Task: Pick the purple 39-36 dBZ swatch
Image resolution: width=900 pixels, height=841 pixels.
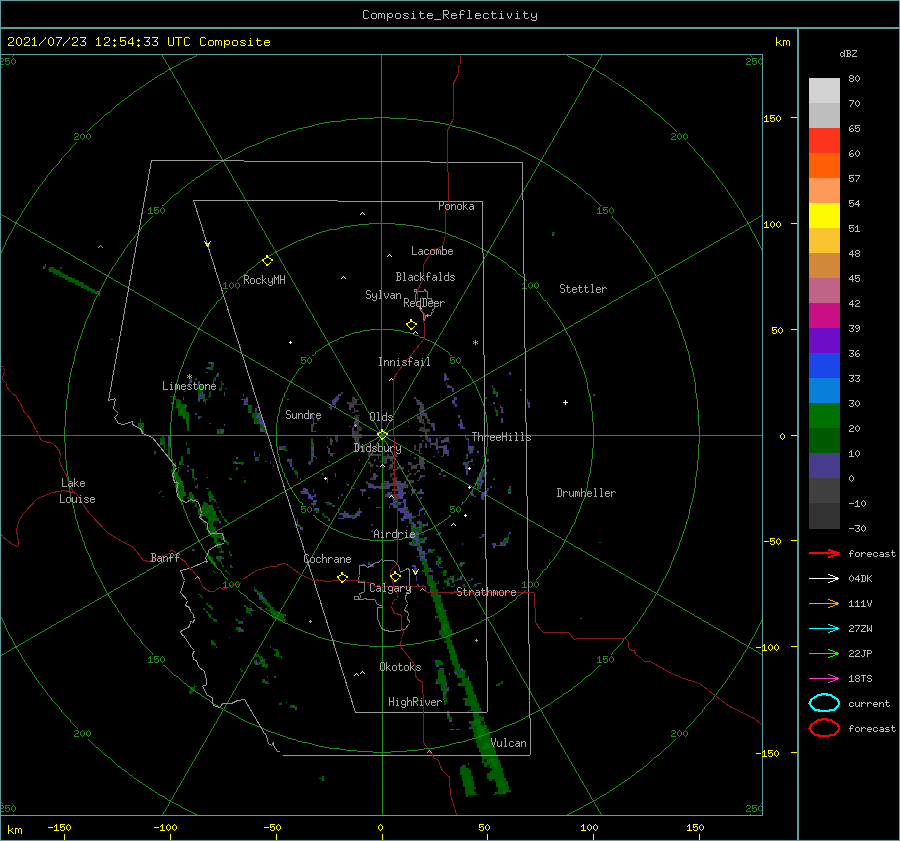Action: (x=824, y=341)
